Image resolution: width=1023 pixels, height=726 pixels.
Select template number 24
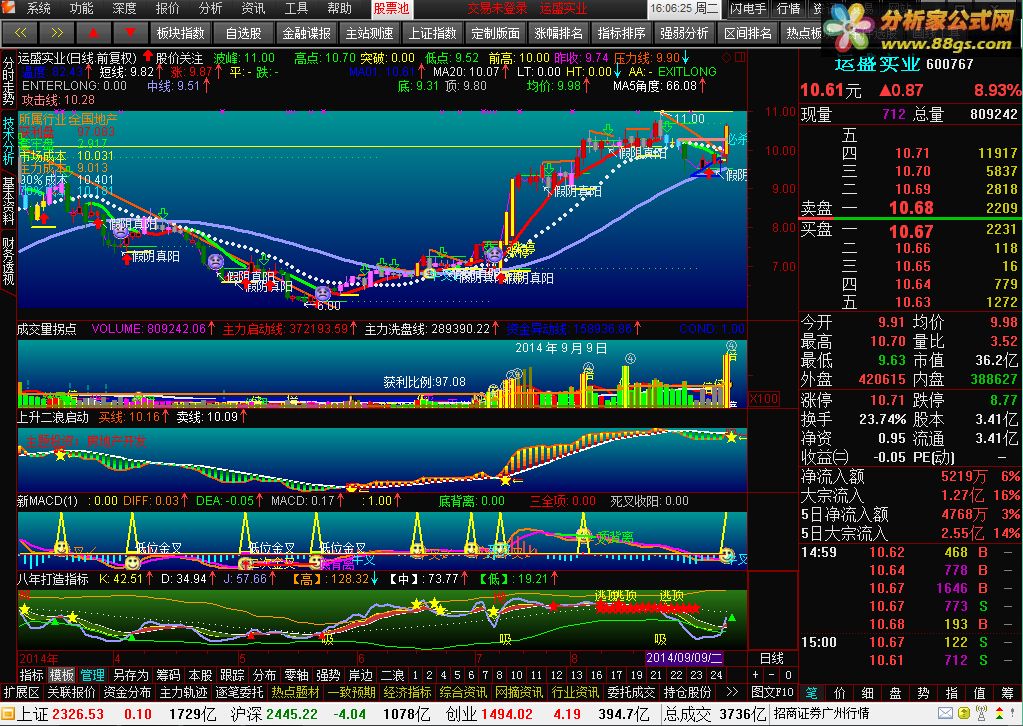pyautogui.click(x=716, y=675)
